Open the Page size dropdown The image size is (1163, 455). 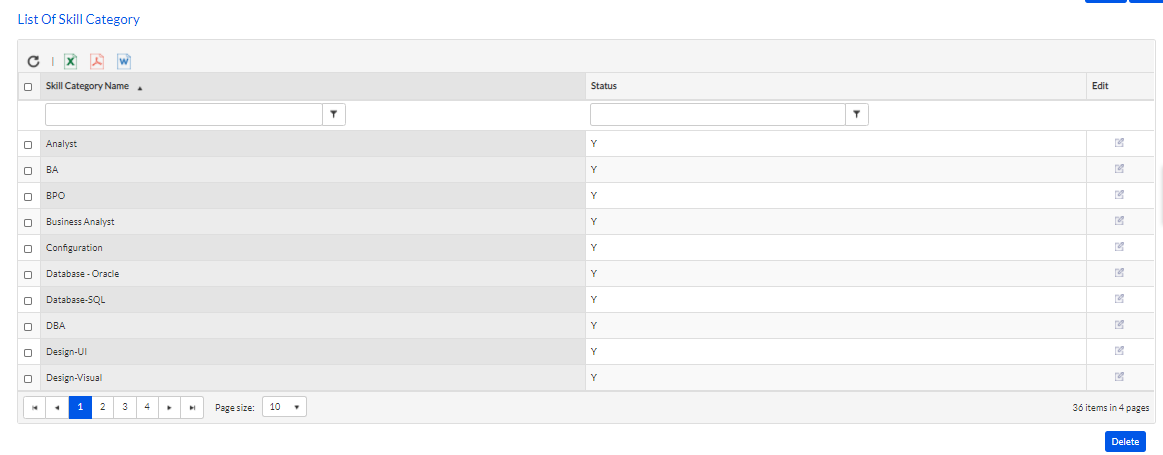tap(284, 407)
